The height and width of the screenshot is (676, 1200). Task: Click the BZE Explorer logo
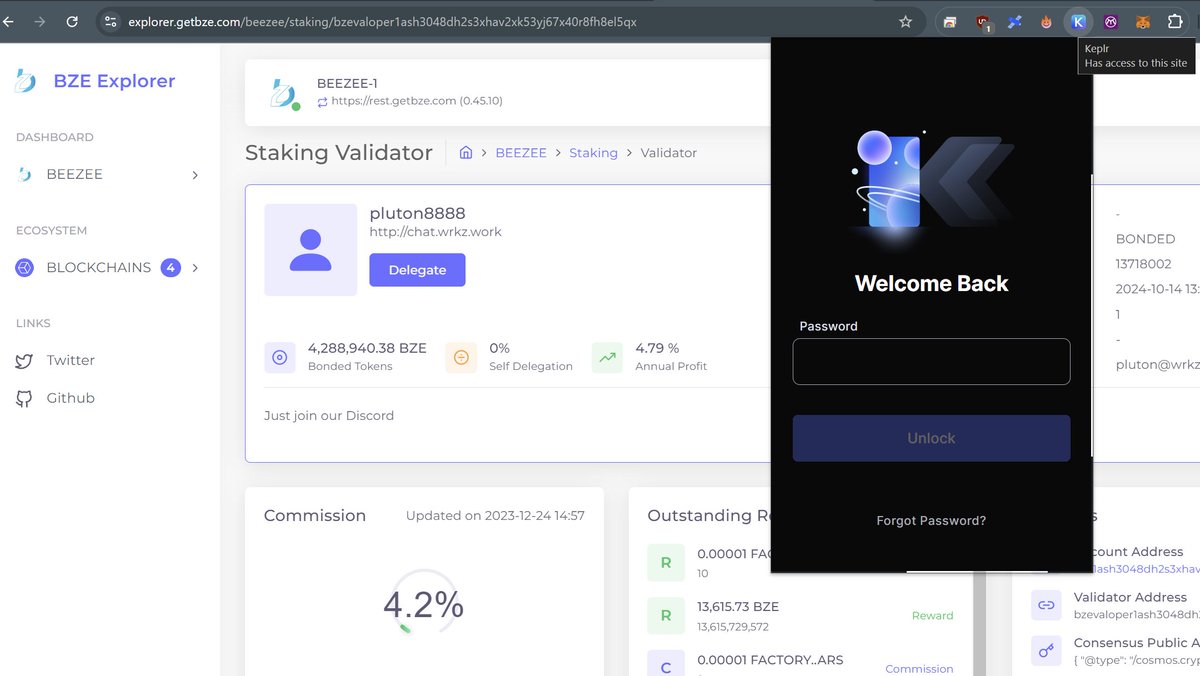(x=26, y=81)
